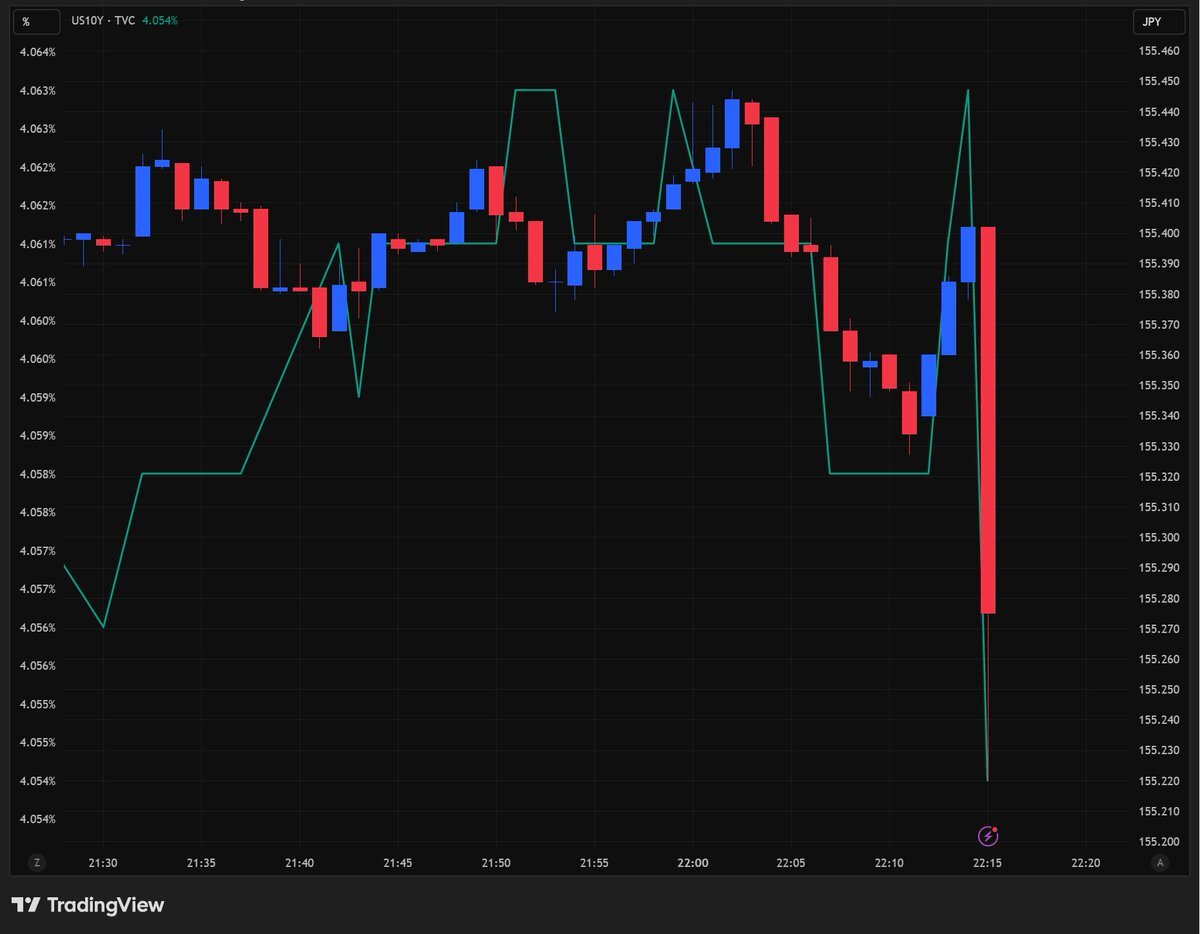Click the 21:35 time axis label
1200x934 pixels.
[x=201, y=863]
